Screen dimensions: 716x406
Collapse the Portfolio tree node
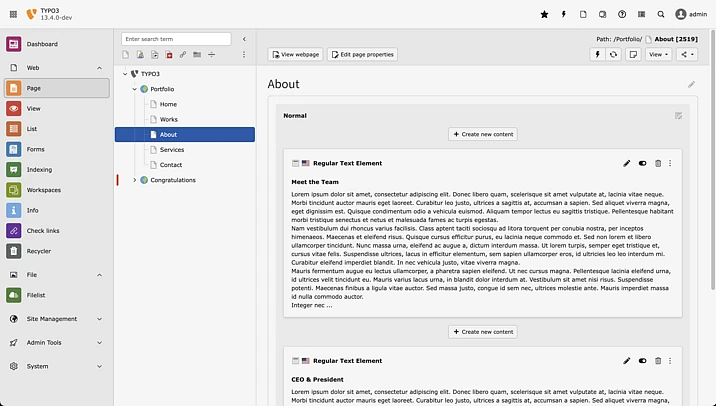click(134, 89)
